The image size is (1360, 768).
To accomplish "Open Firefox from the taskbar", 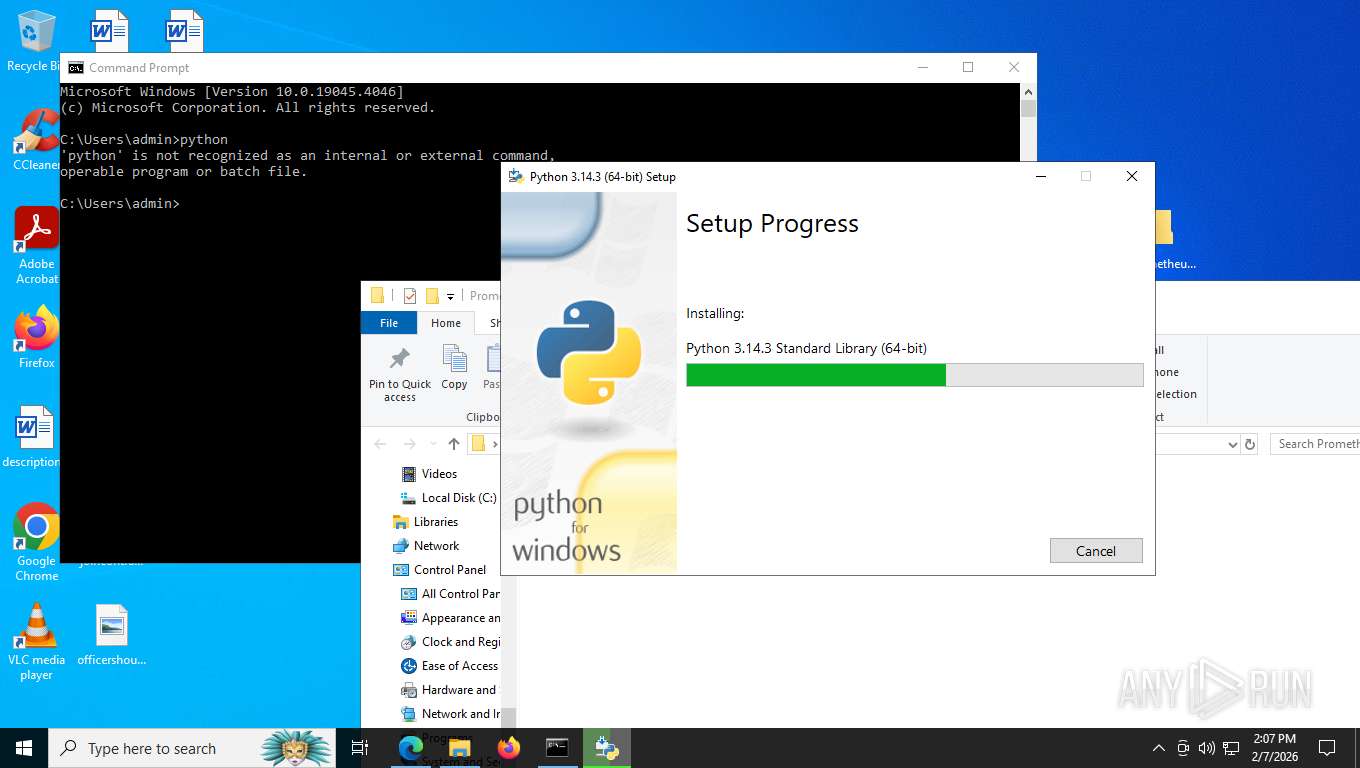I will 509,748.
